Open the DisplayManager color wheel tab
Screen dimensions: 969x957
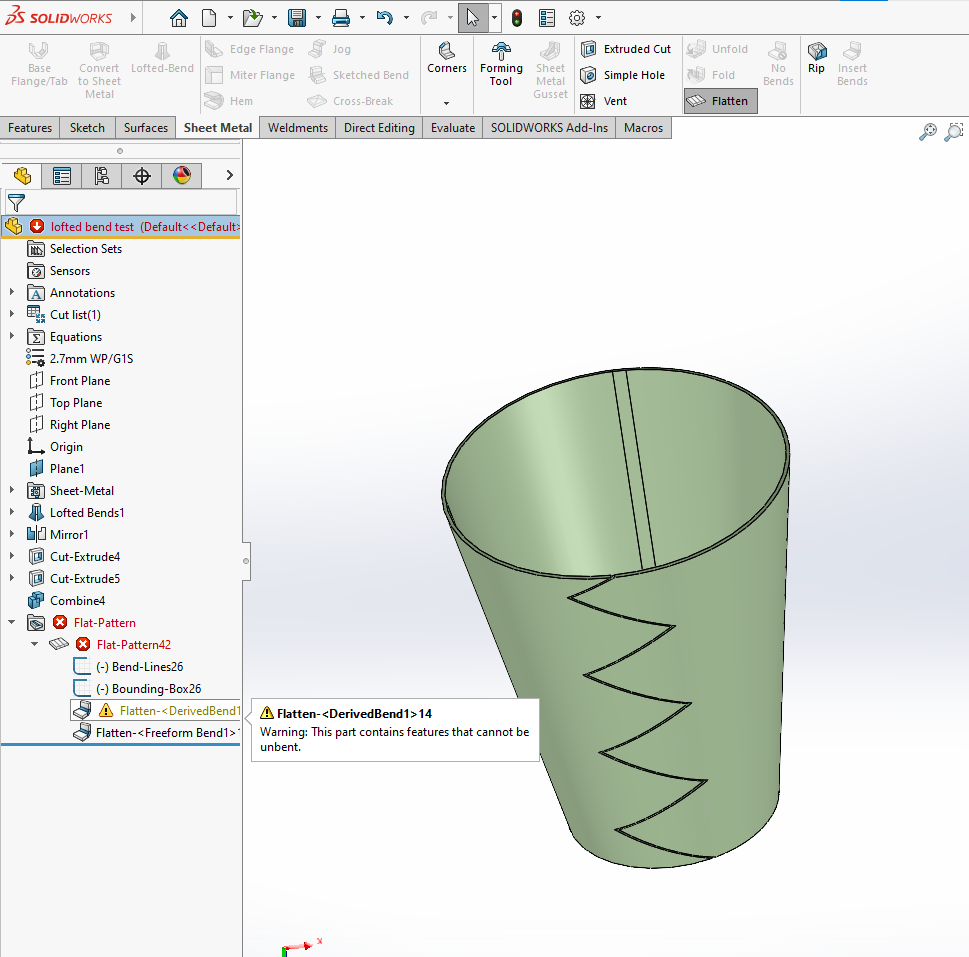[181, 176]
